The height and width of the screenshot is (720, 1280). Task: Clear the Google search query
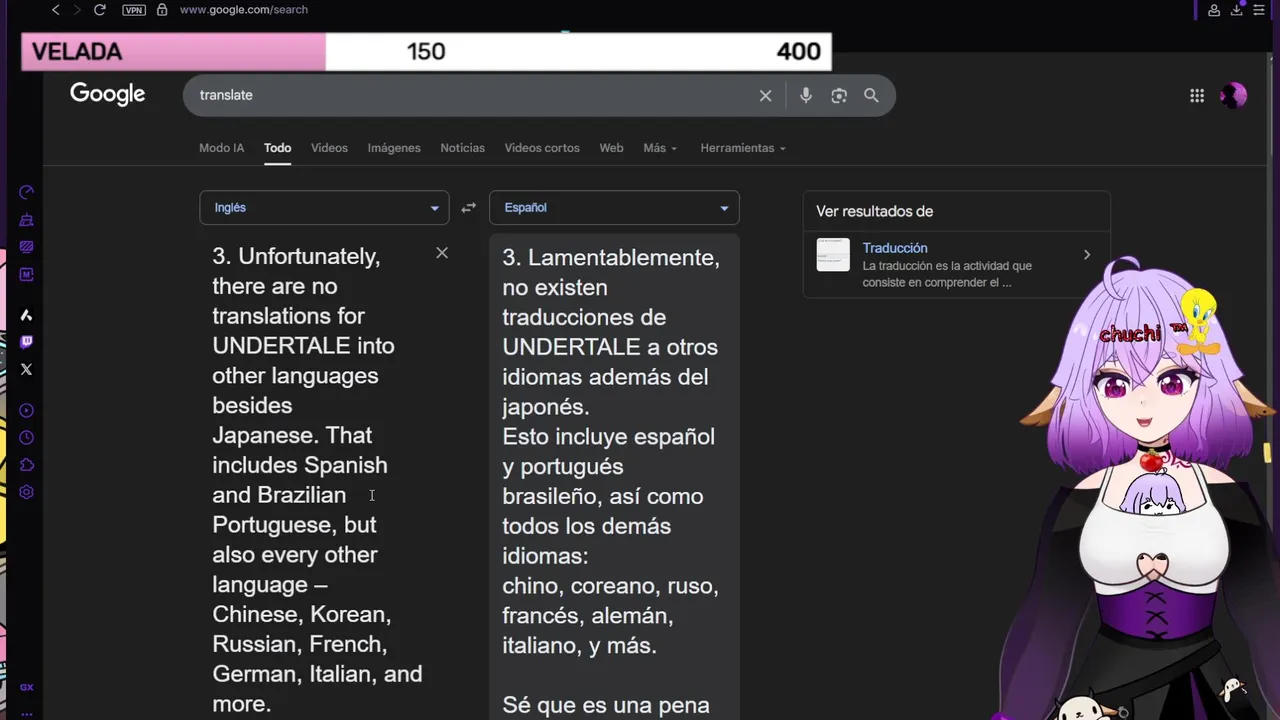coord(765,96)
